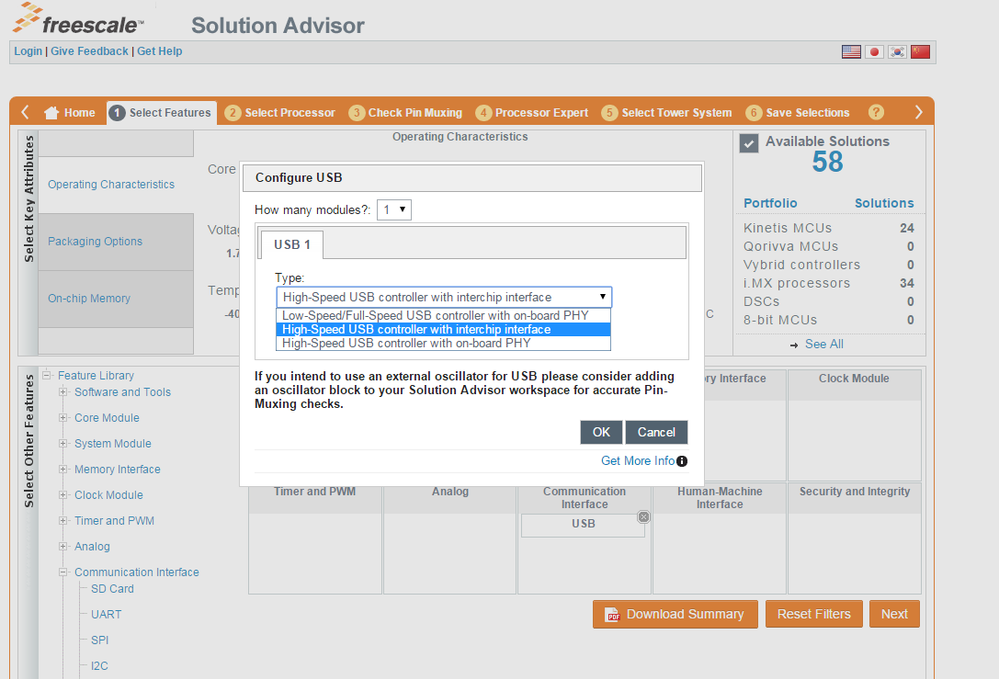999x679 pixels.
Task: Collapse Communication Interface tree node
Action: (x=62, y=572)
